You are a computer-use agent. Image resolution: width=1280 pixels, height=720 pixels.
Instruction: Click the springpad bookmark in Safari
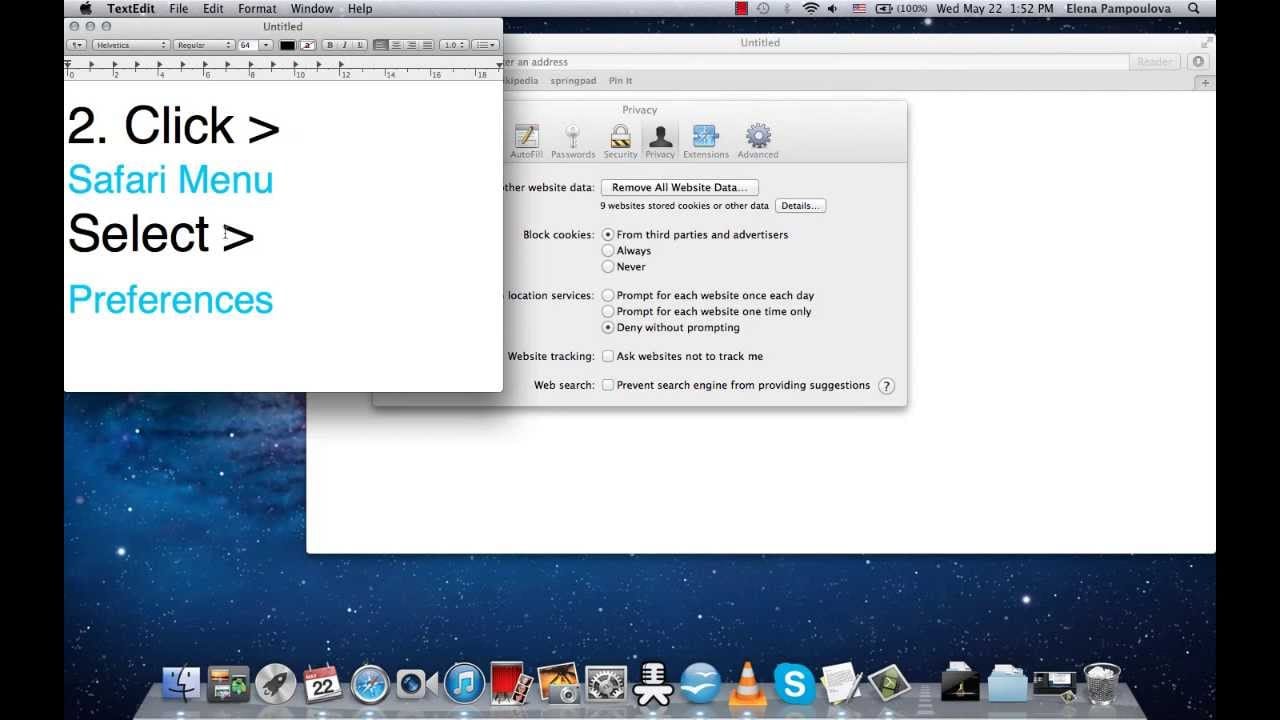click(573, 81)
